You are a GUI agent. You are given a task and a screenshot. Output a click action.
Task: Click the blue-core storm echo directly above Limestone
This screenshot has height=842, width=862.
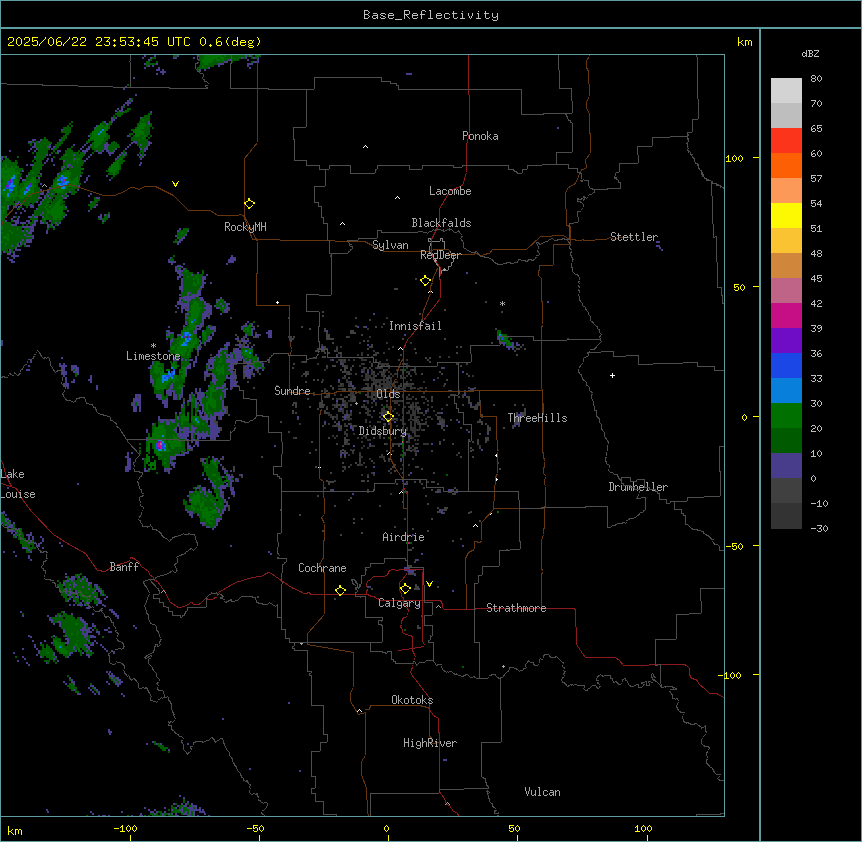pos(186,337)
